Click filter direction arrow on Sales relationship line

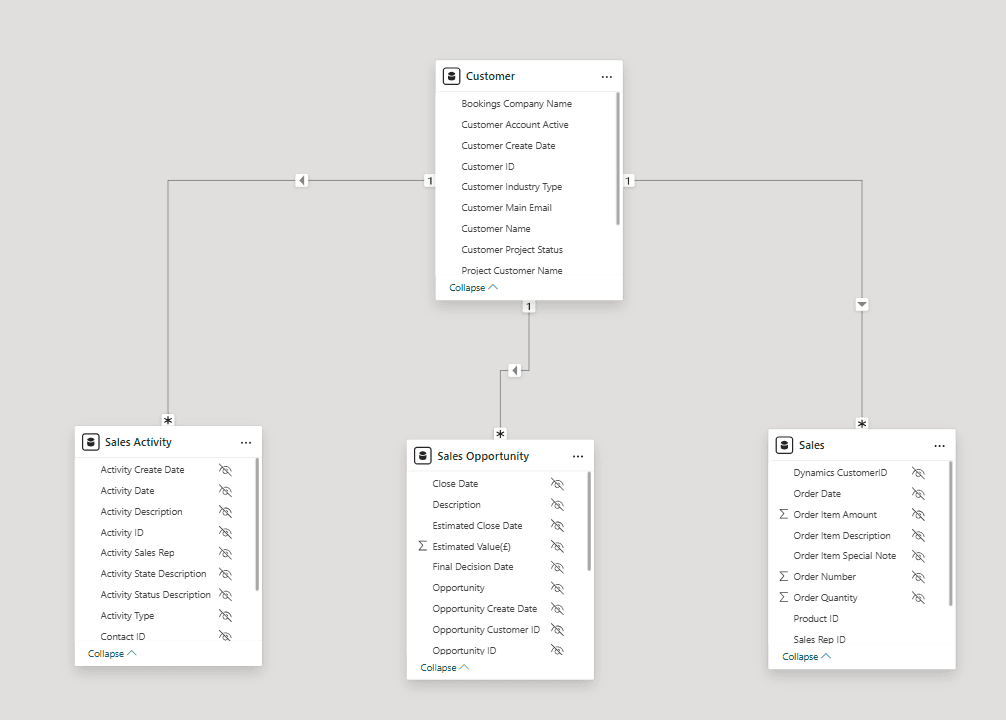point(862,304)
